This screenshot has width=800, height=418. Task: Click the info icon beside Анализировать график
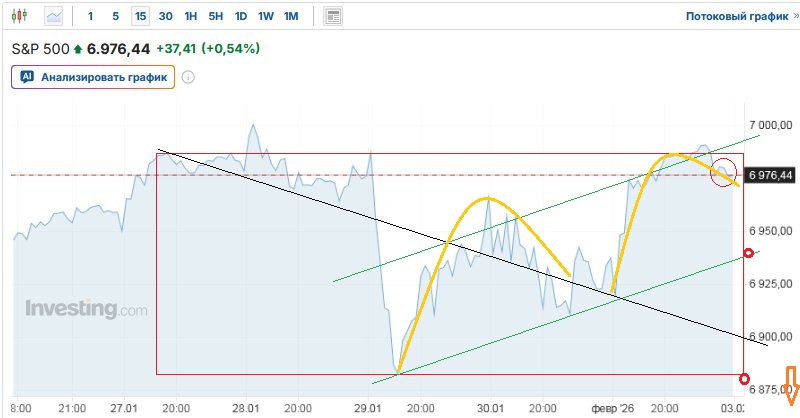pyautogui.click(x=187, y=76)
